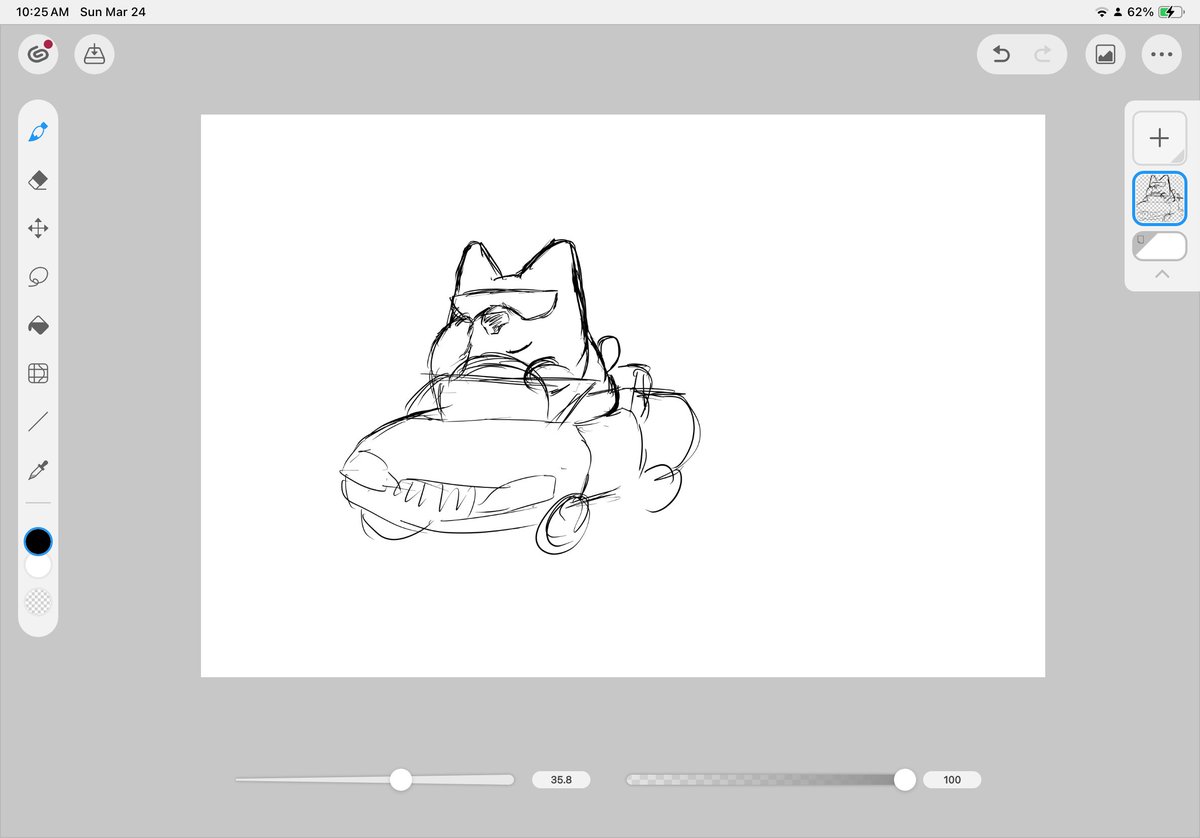Image resolution: width=1200 pixels, height=838 pixels.
Task: Select the cat car sketch layer thumbnail
Action: point(1159,198)
